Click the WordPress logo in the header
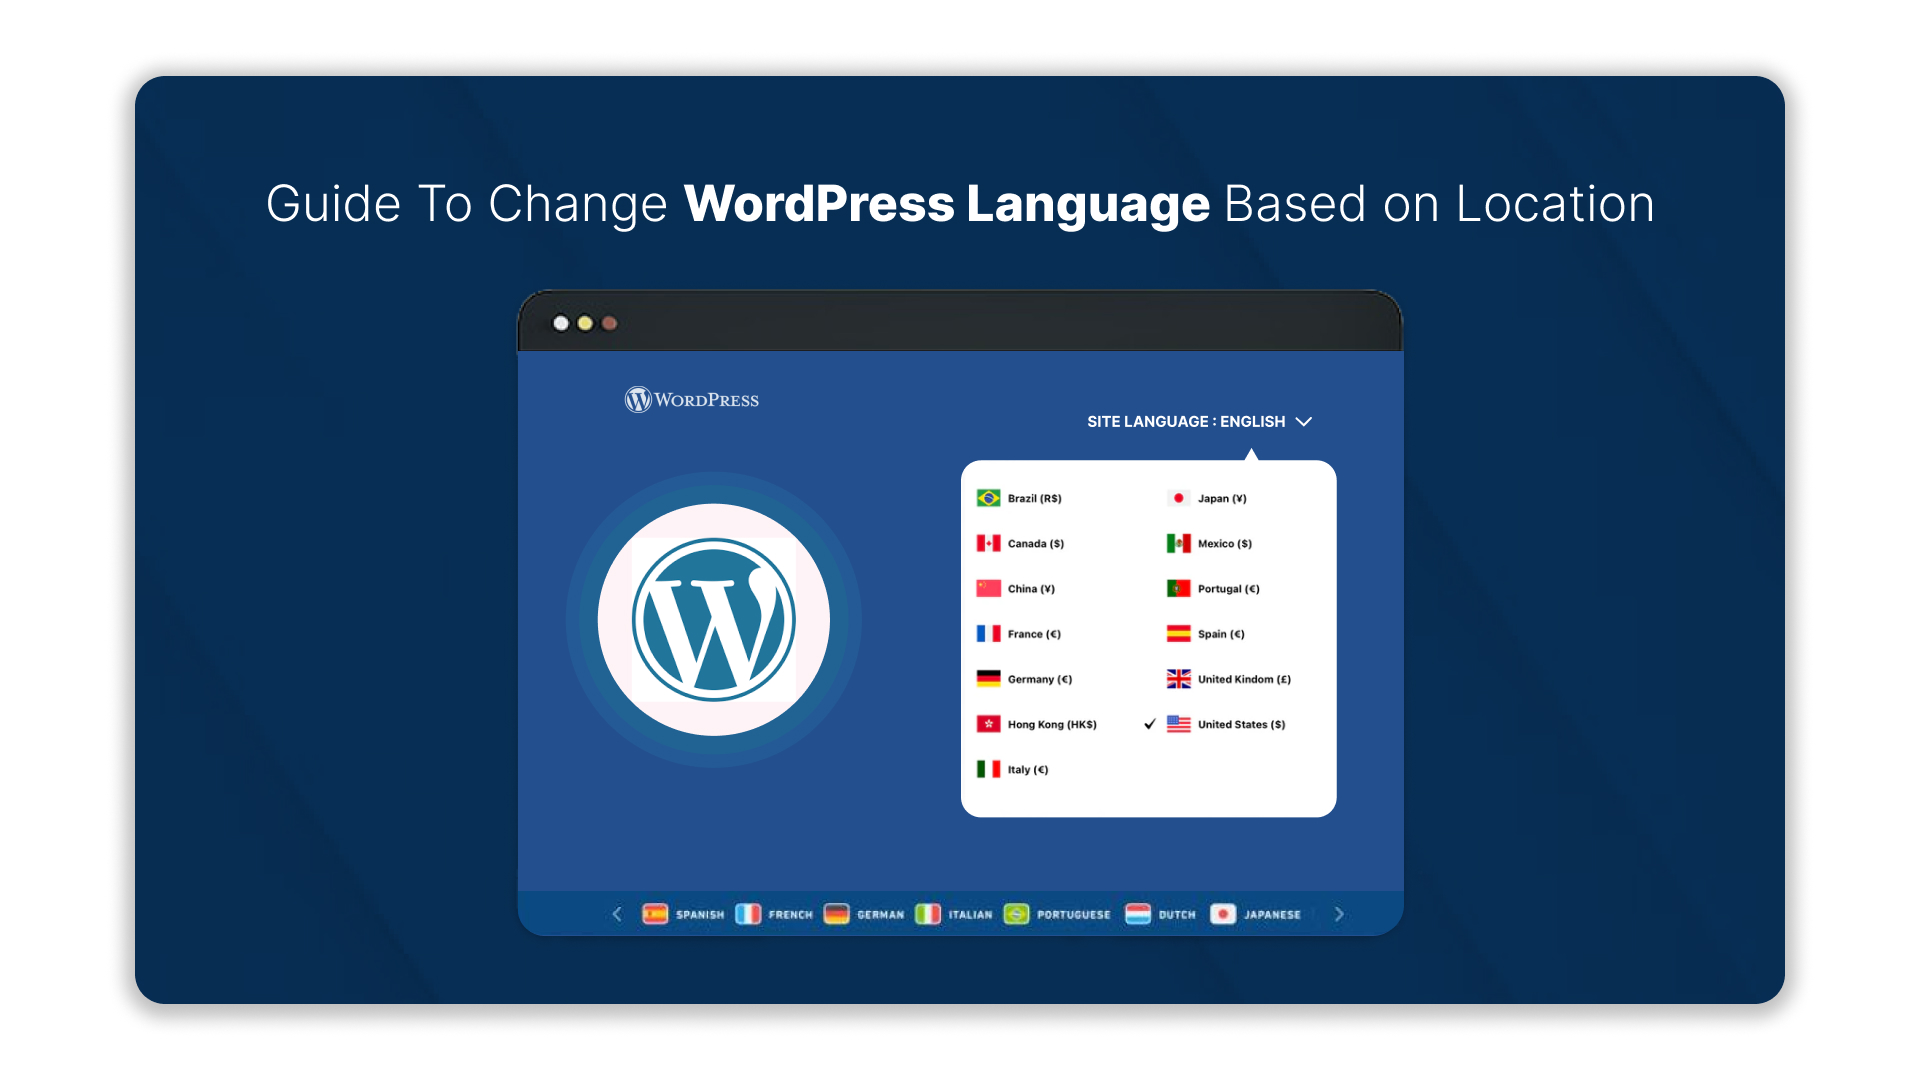 tap(692, 399)
